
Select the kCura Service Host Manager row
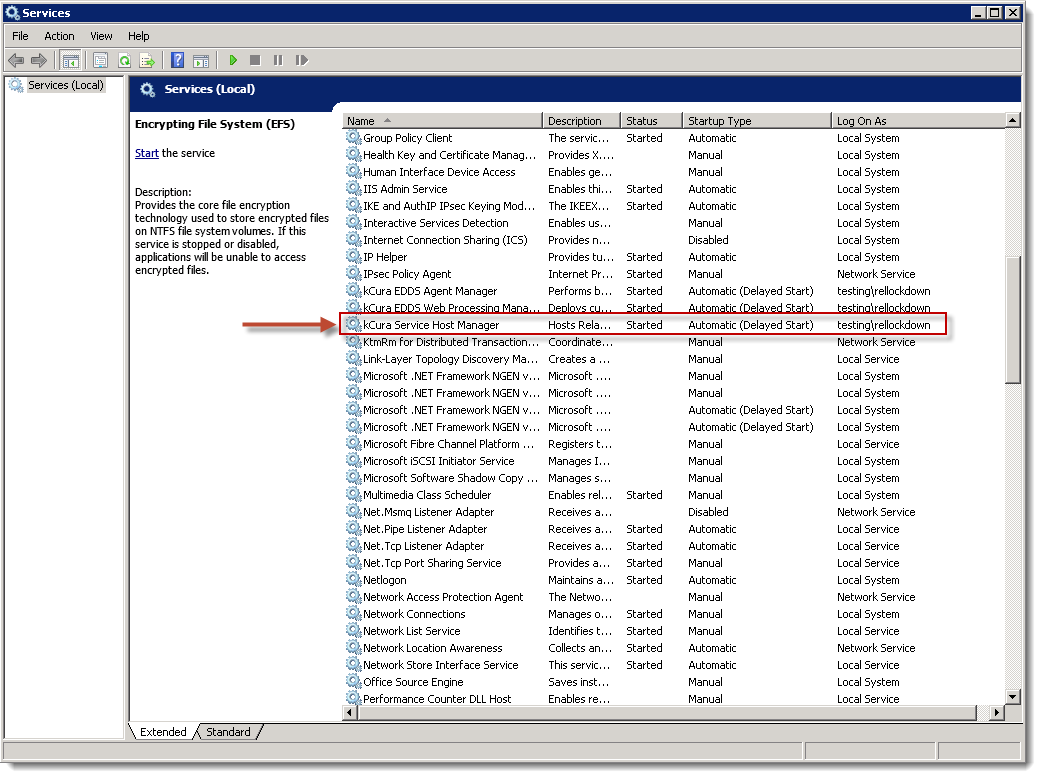(431, 325)
